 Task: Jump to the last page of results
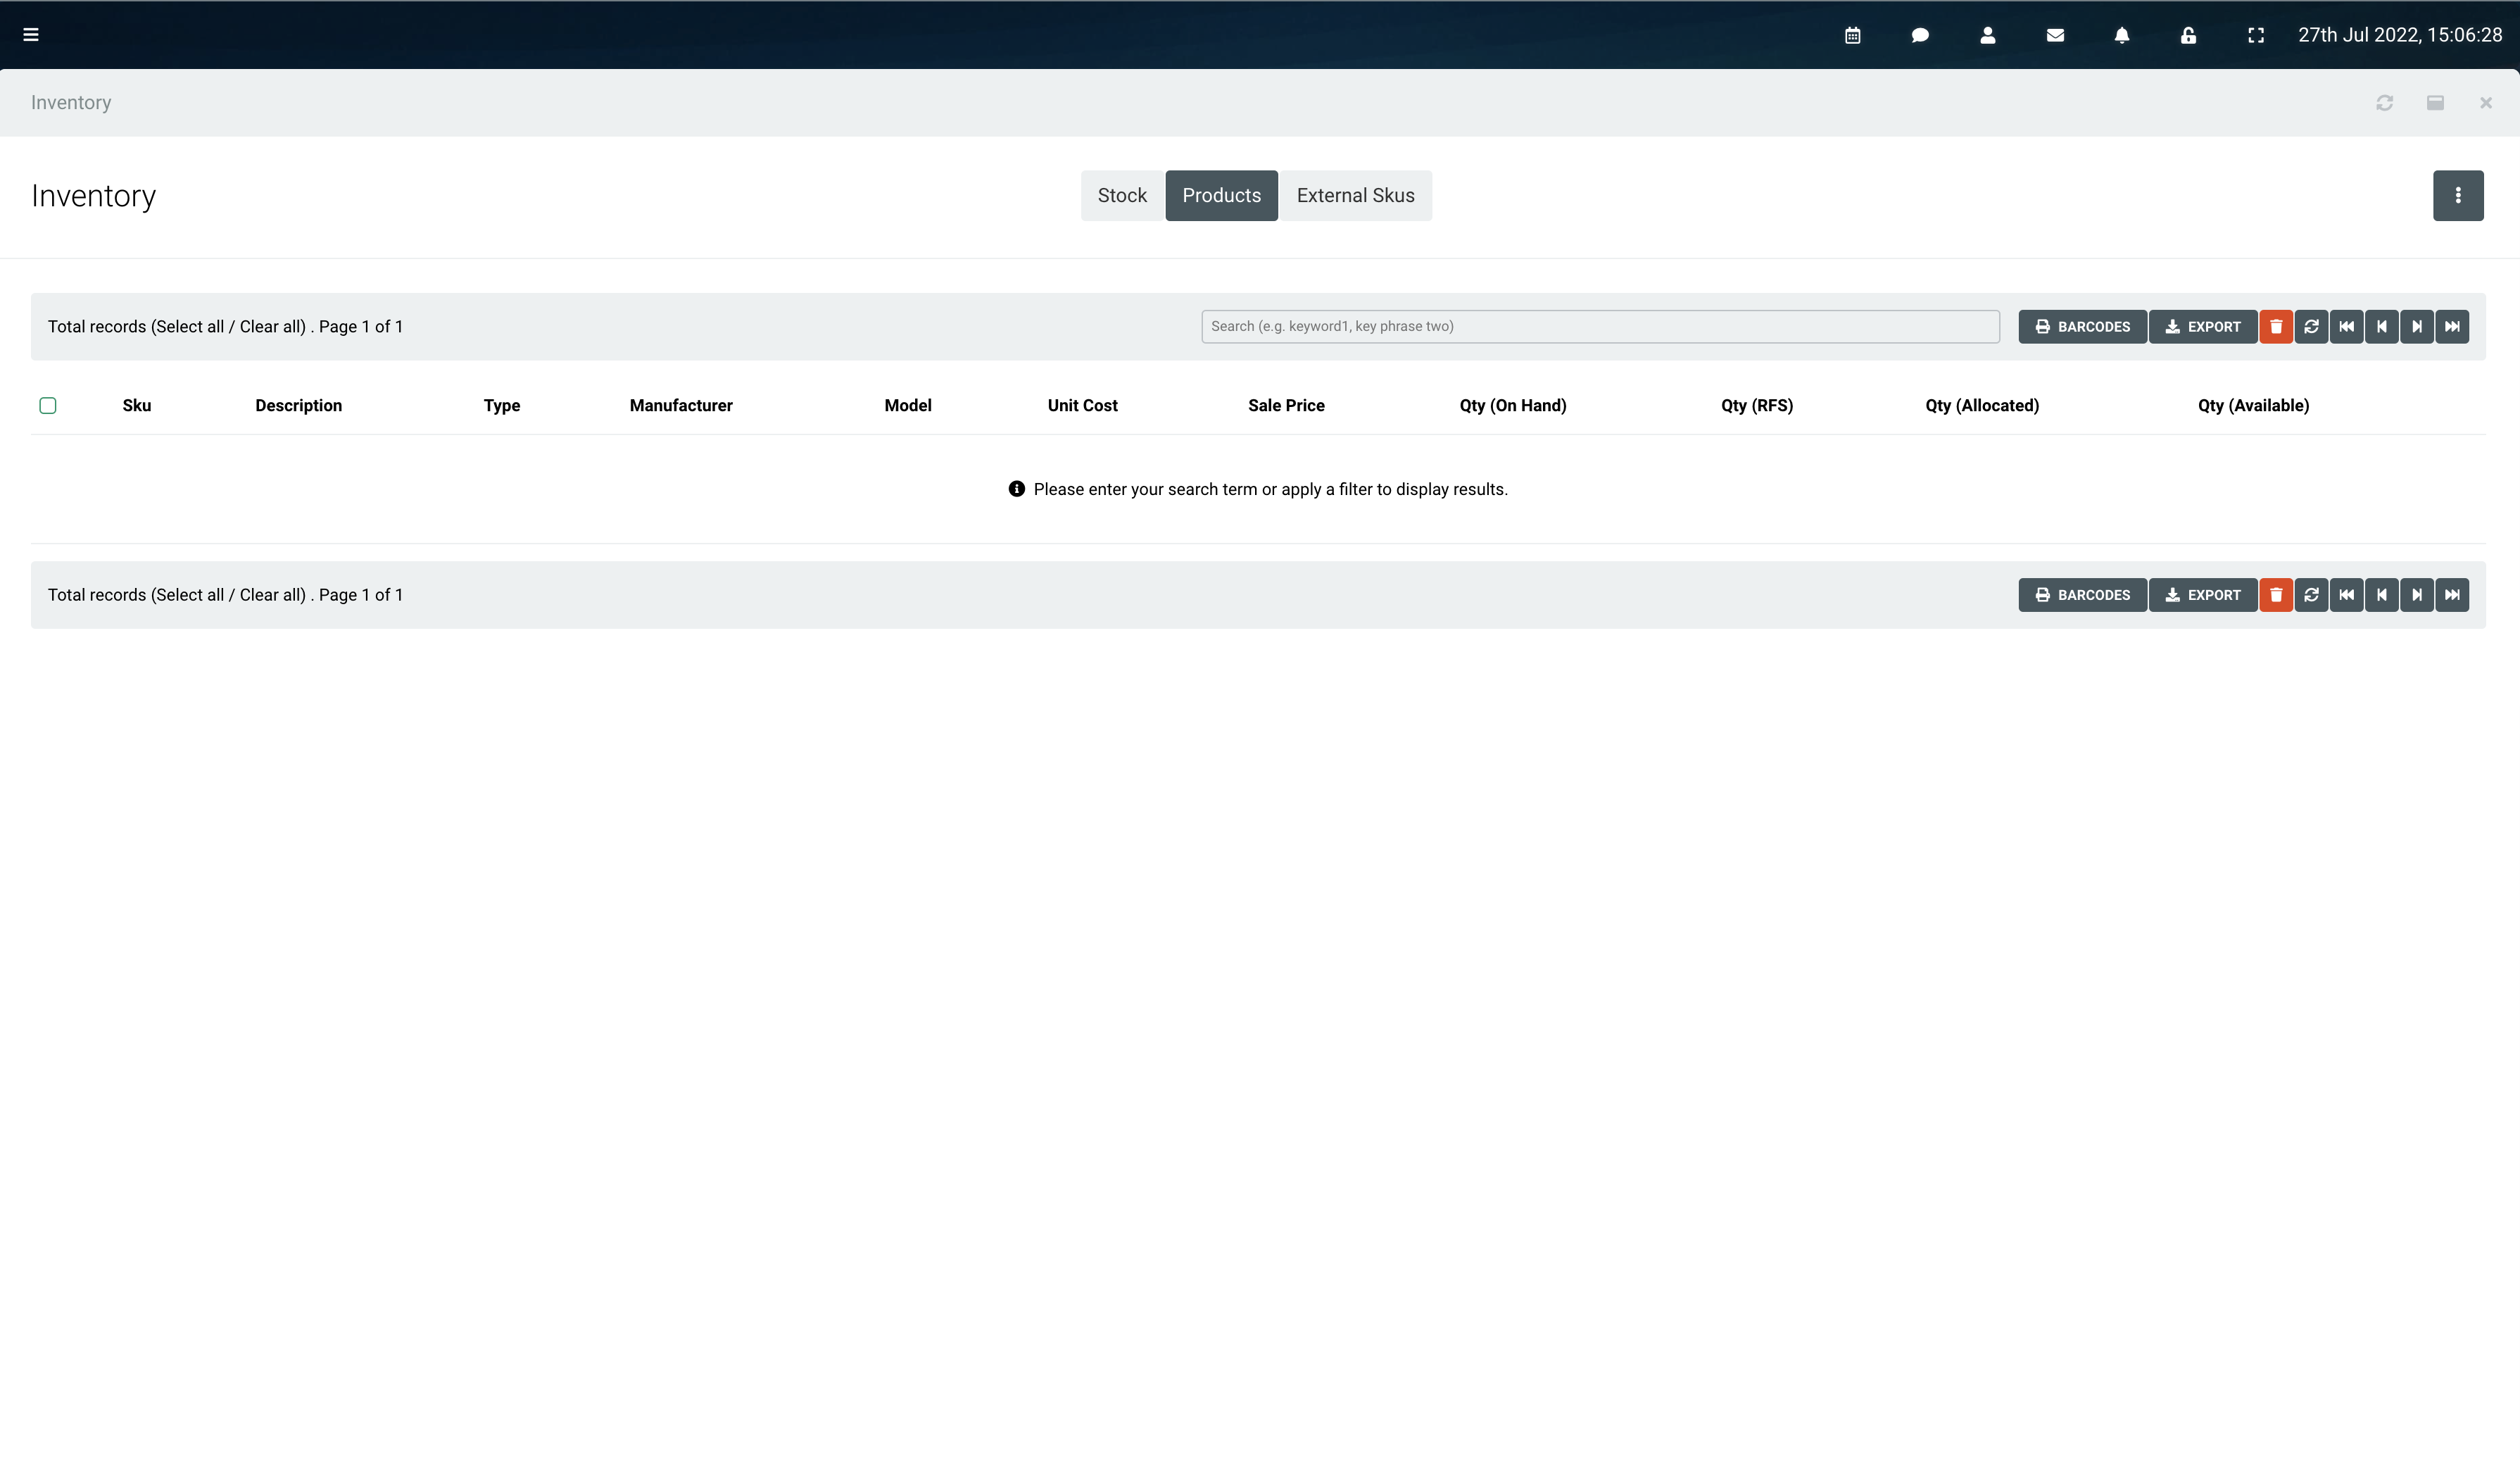point(2452,326)
